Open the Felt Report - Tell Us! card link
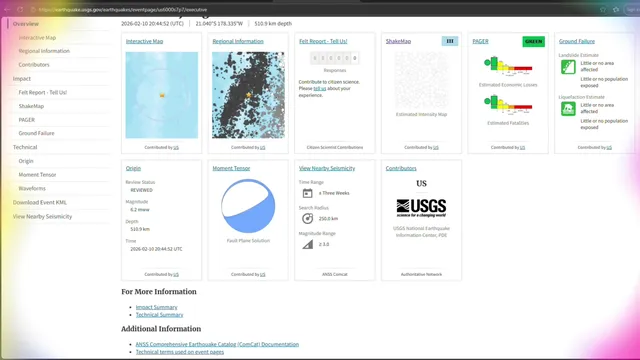640x360 pixels. click(323, 41)
